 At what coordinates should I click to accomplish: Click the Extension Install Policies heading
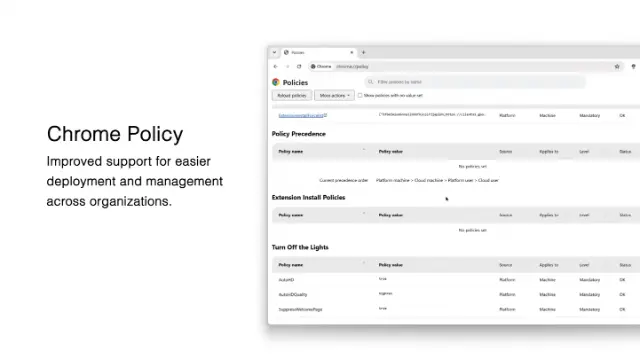coord(309,198)
